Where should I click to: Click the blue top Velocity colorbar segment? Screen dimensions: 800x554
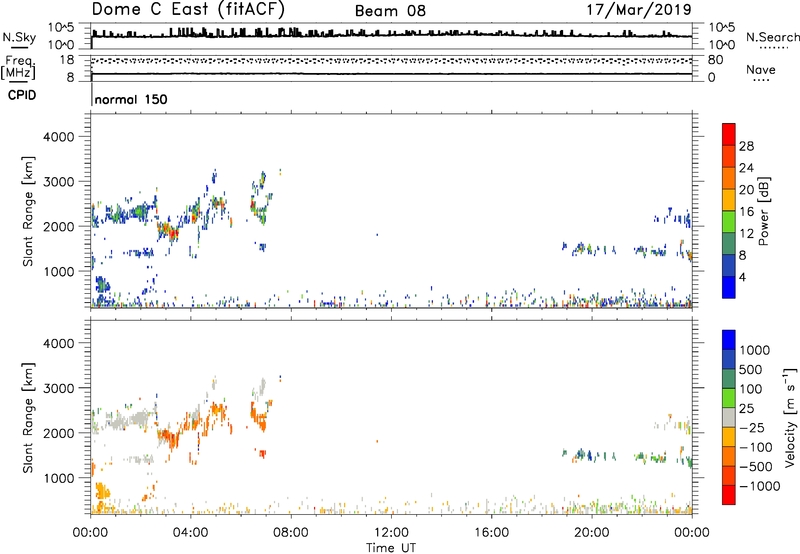click(729, 340)
